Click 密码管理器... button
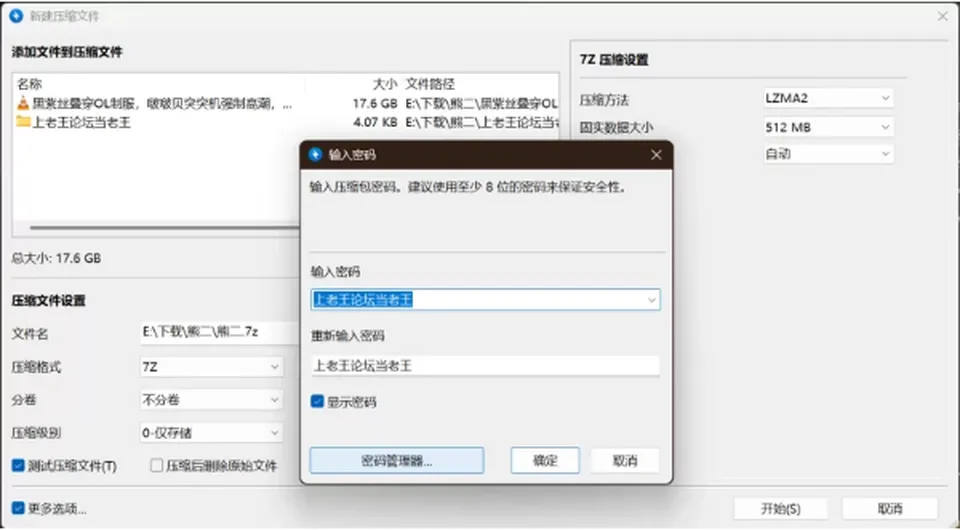 397,460
